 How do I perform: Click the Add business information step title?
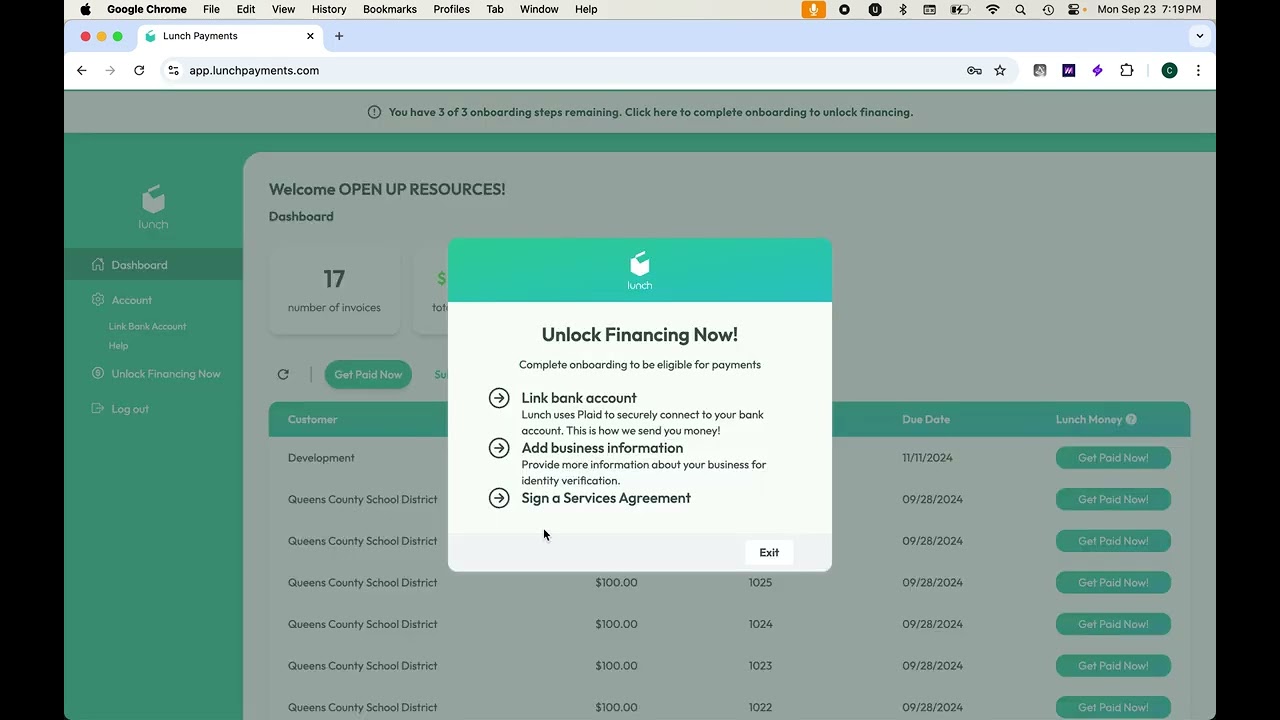pyautogui.click(x=602, y=448)
